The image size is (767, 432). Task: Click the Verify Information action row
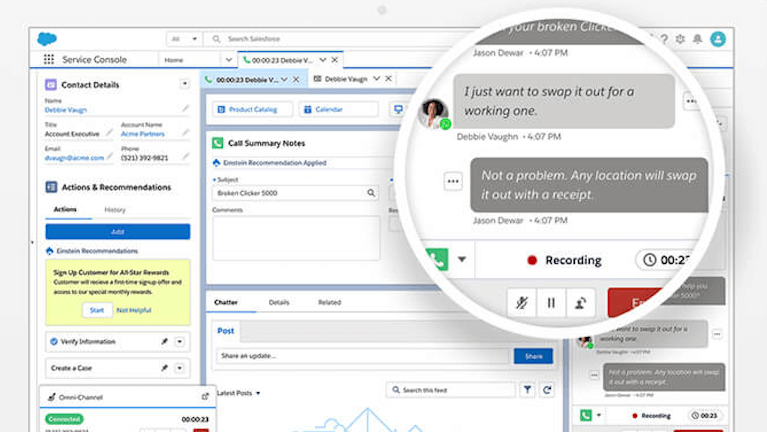coord(118,341)
